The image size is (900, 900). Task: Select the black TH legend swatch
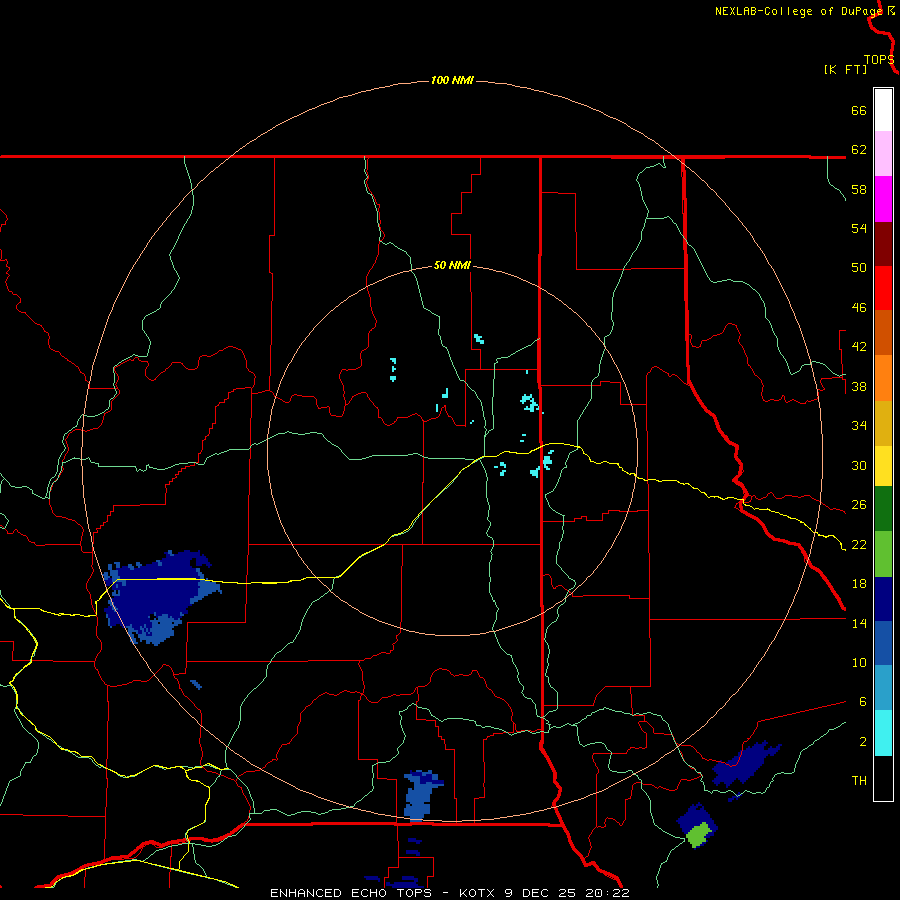click(883, 778)
